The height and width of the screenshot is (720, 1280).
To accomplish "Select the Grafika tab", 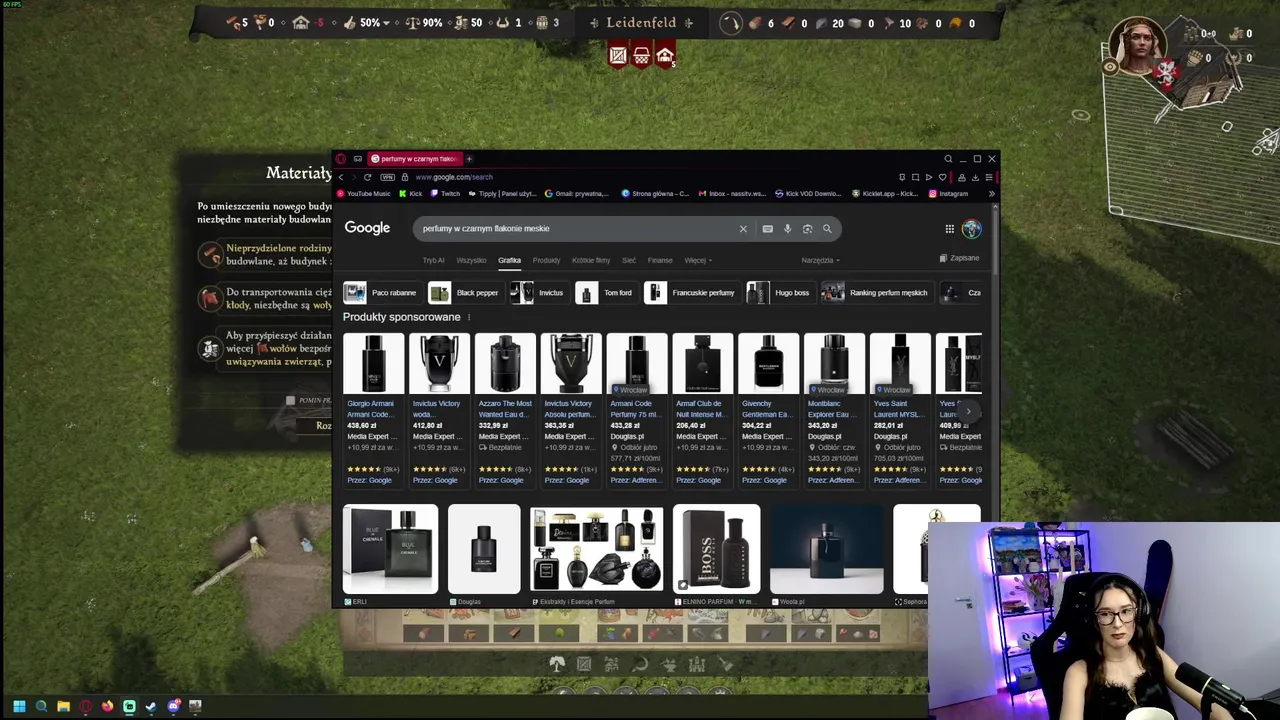I will click(509, 260).
